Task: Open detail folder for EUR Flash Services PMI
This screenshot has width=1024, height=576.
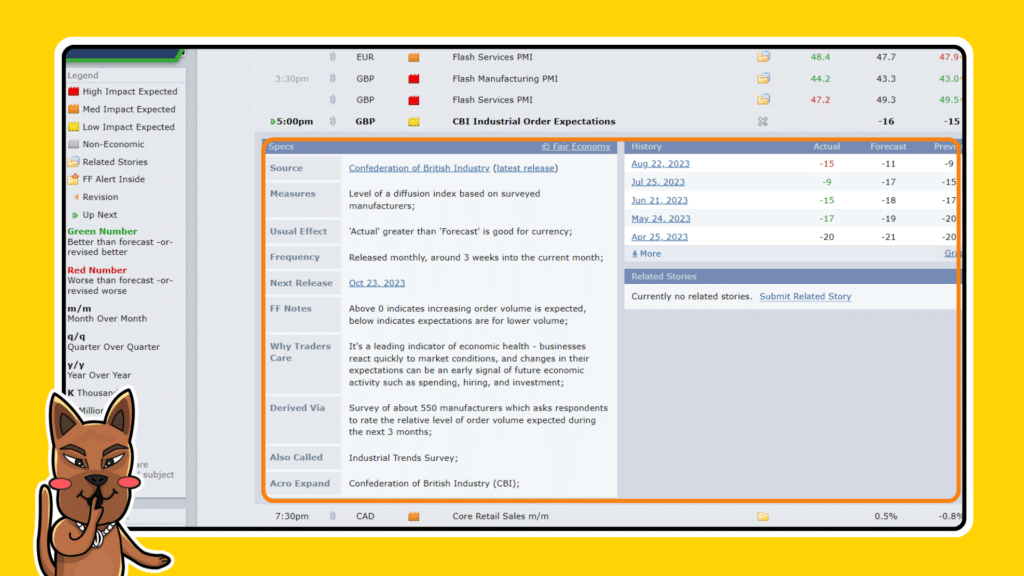Action: [763, 57]
